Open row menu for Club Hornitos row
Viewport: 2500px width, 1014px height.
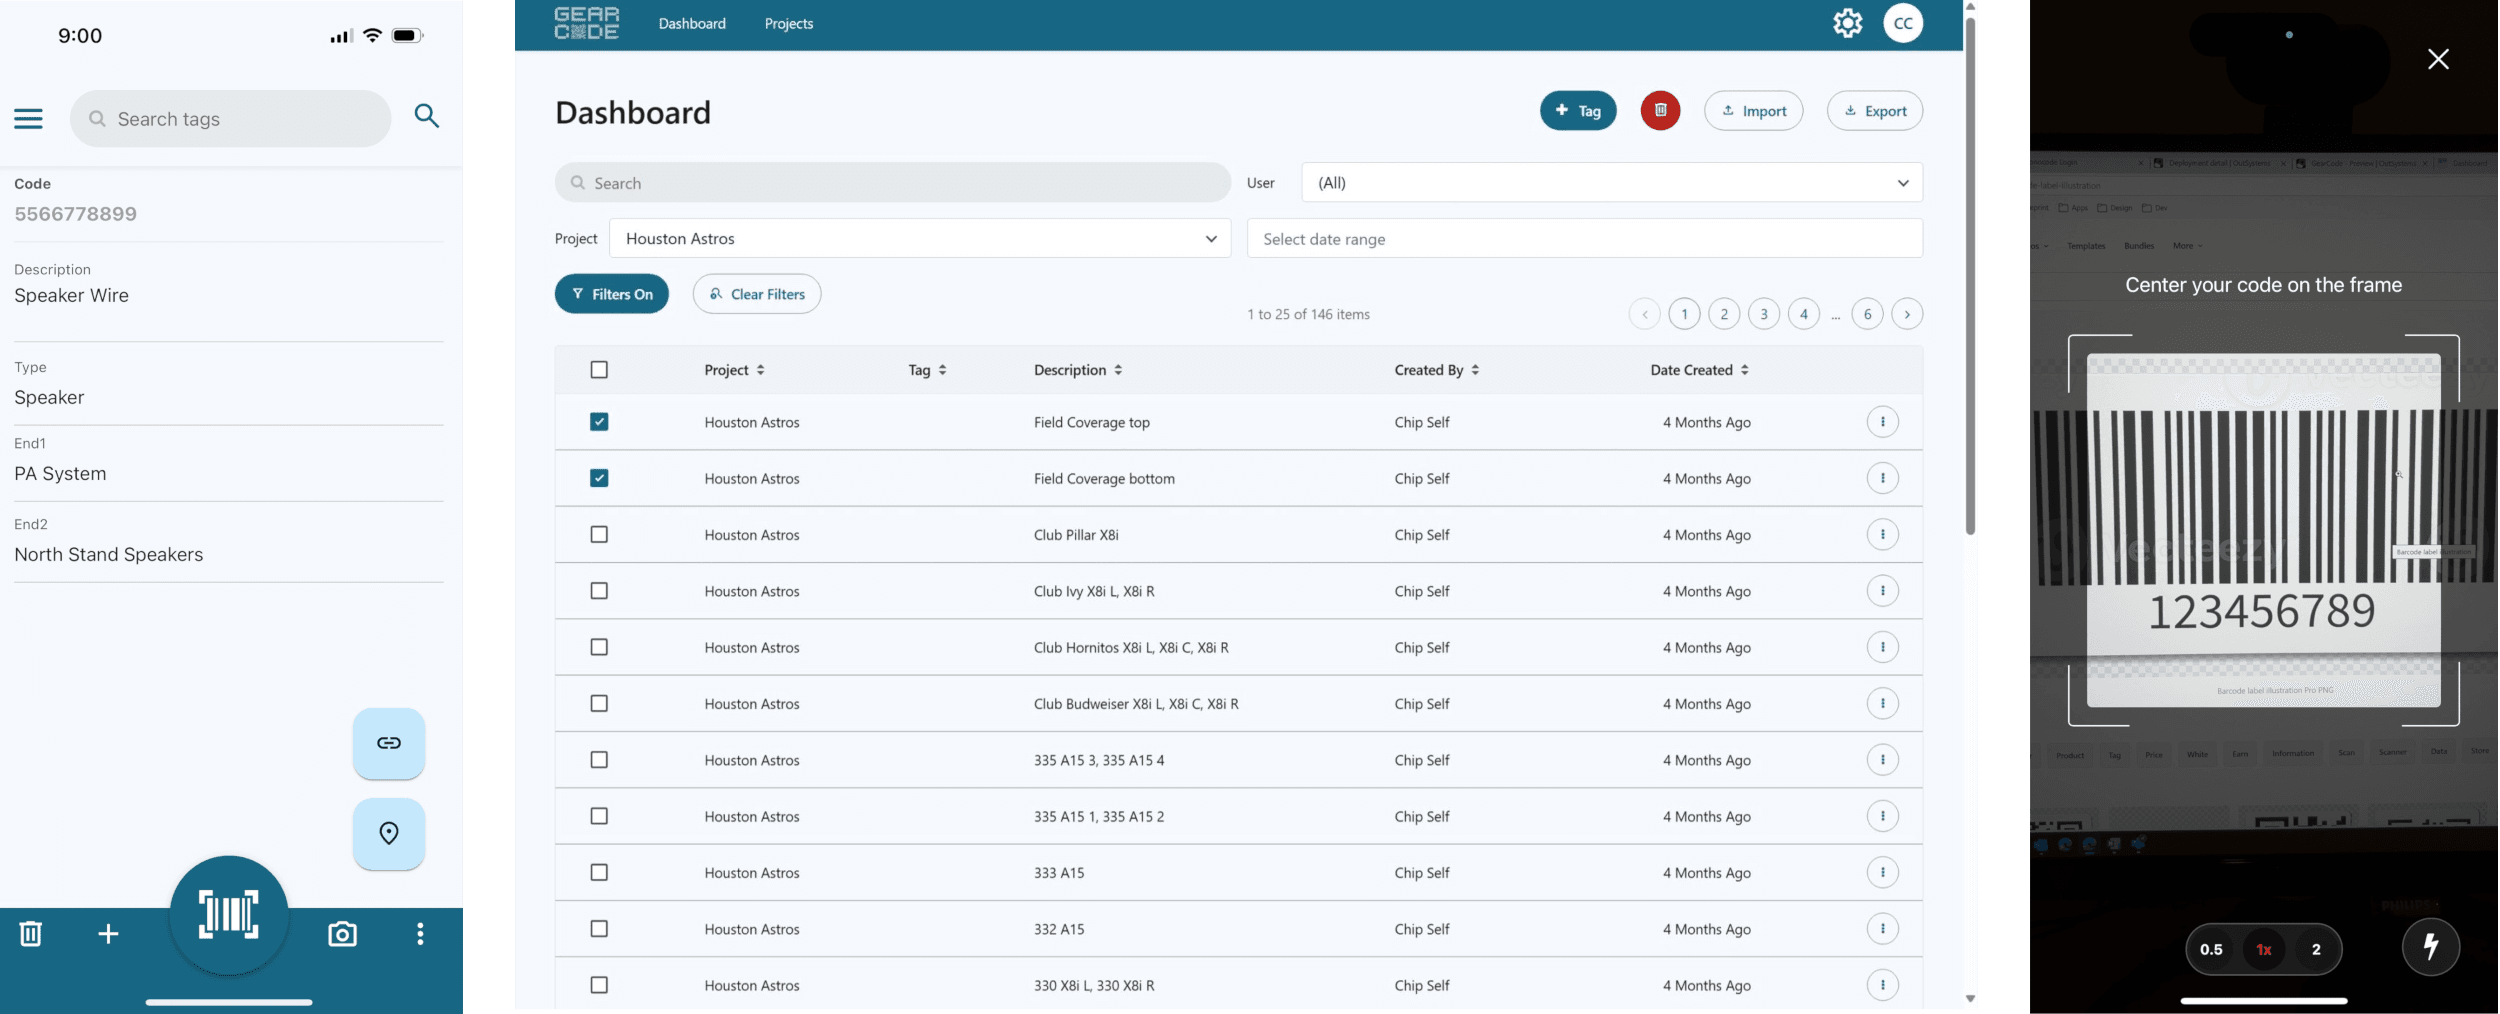1882,647
